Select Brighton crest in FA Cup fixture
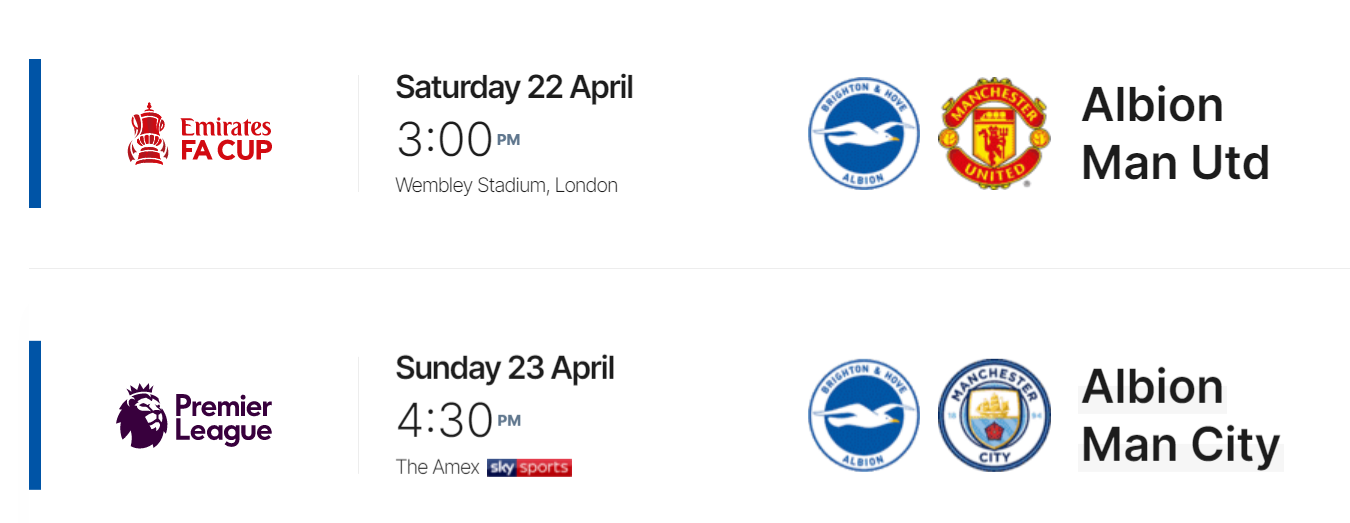 (864, 133)
